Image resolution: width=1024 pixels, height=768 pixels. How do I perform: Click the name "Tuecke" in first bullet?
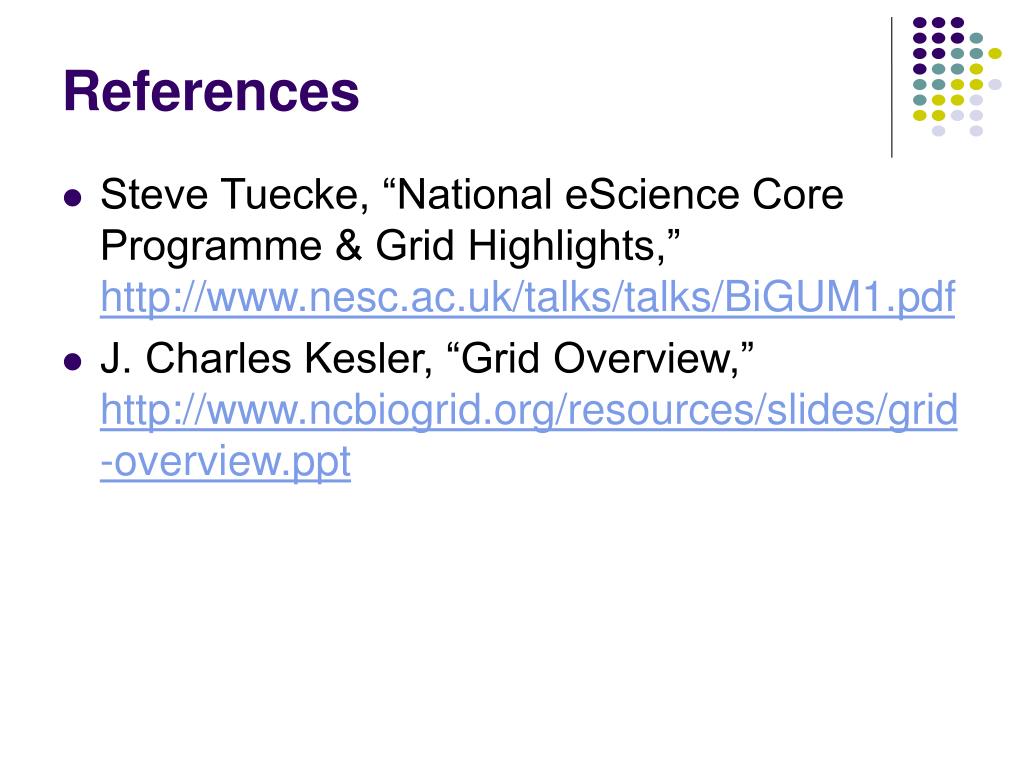(290, 195)
